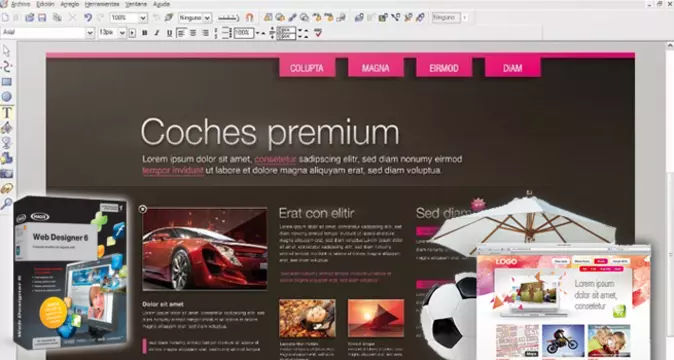This screenshot has height=360, width=674.
Task: Open the 100% zoom dropdown
Action: tap(129, 18)
